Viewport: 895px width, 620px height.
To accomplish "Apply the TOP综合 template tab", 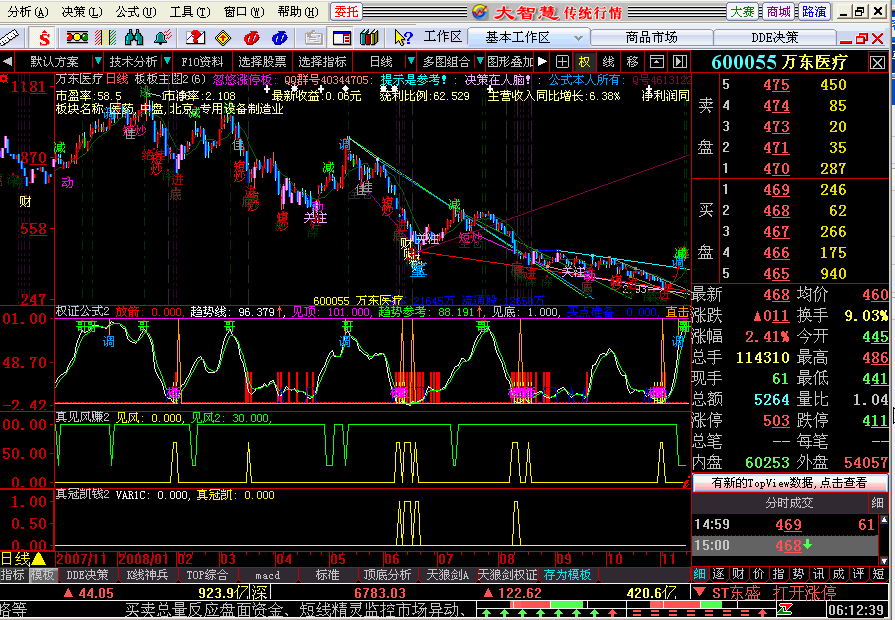I will pyautogui.click(x=207, y=575).
